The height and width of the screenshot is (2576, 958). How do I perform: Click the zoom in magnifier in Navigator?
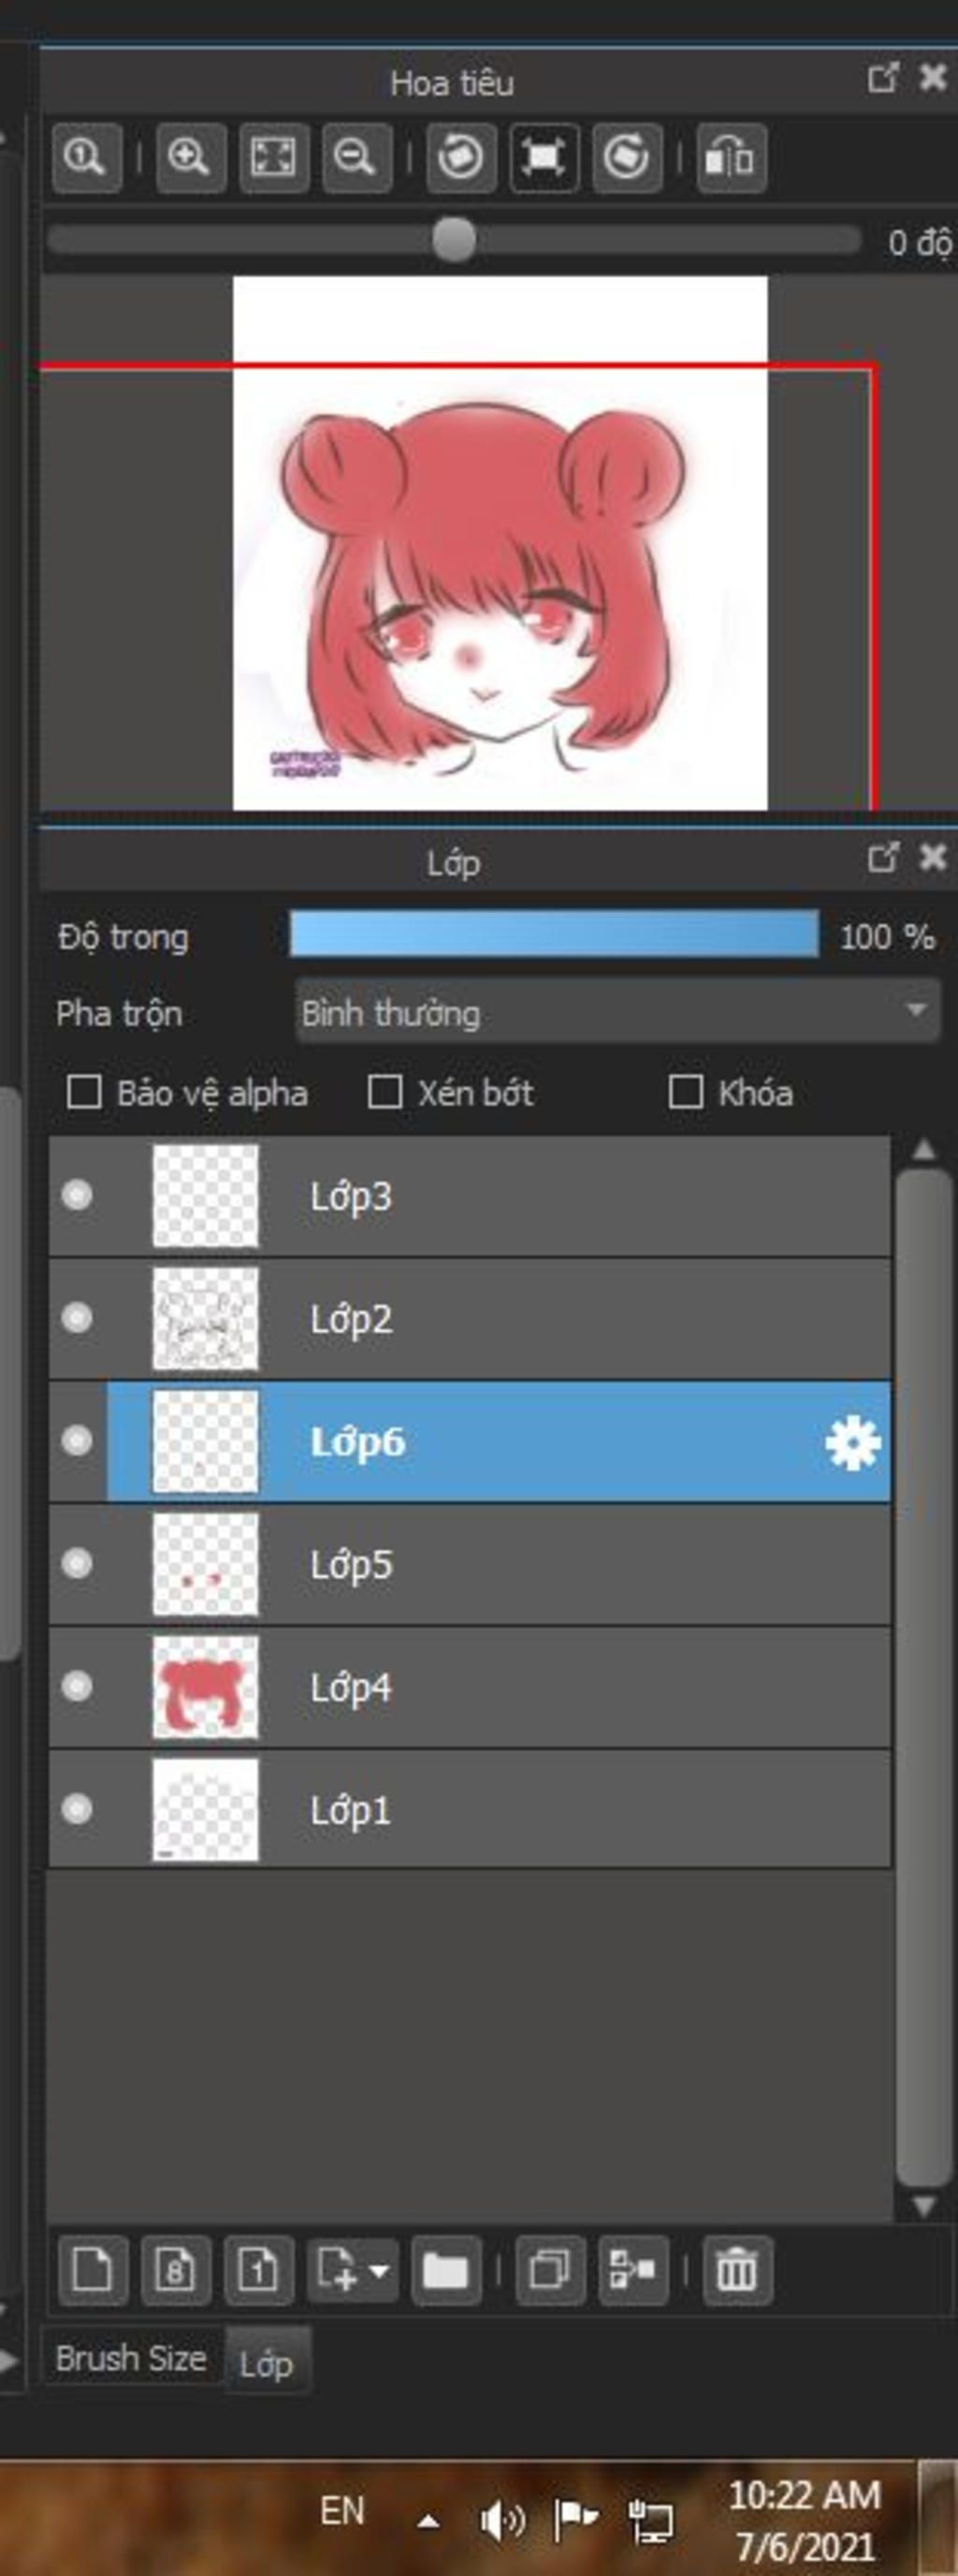(x=190, y=158)
